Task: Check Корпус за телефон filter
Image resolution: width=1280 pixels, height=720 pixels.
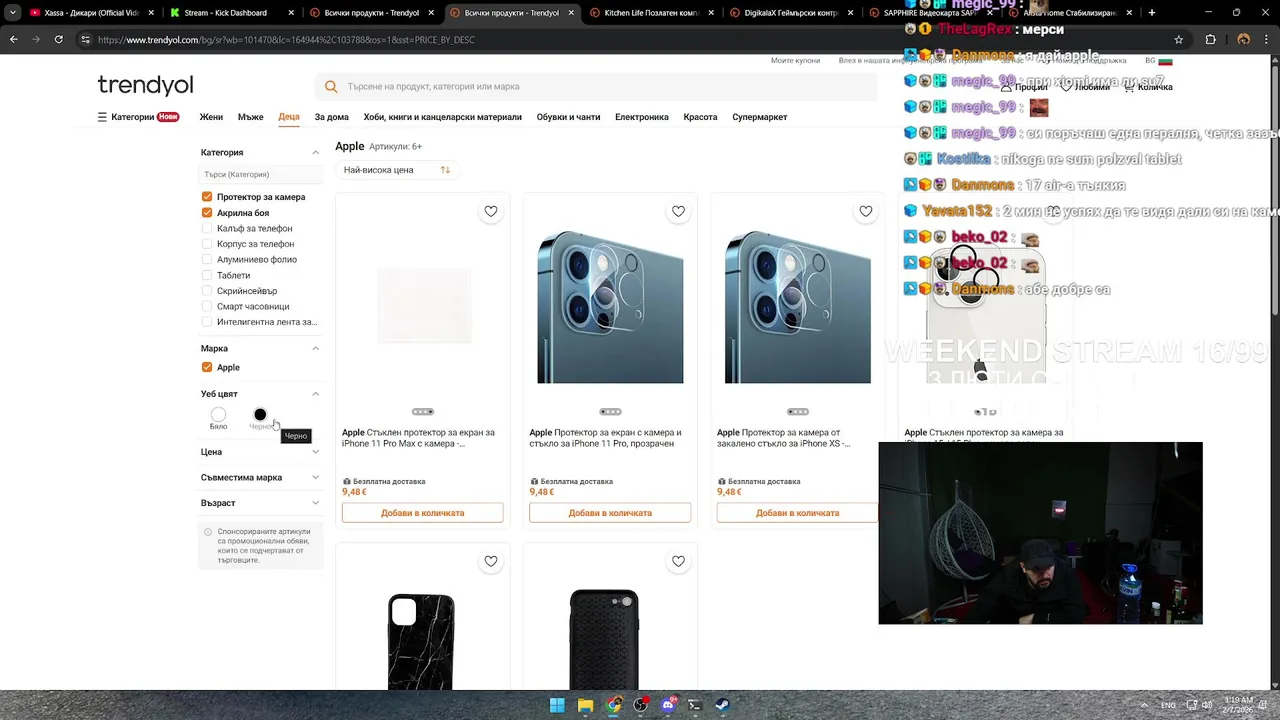Action: click(207, 244)
